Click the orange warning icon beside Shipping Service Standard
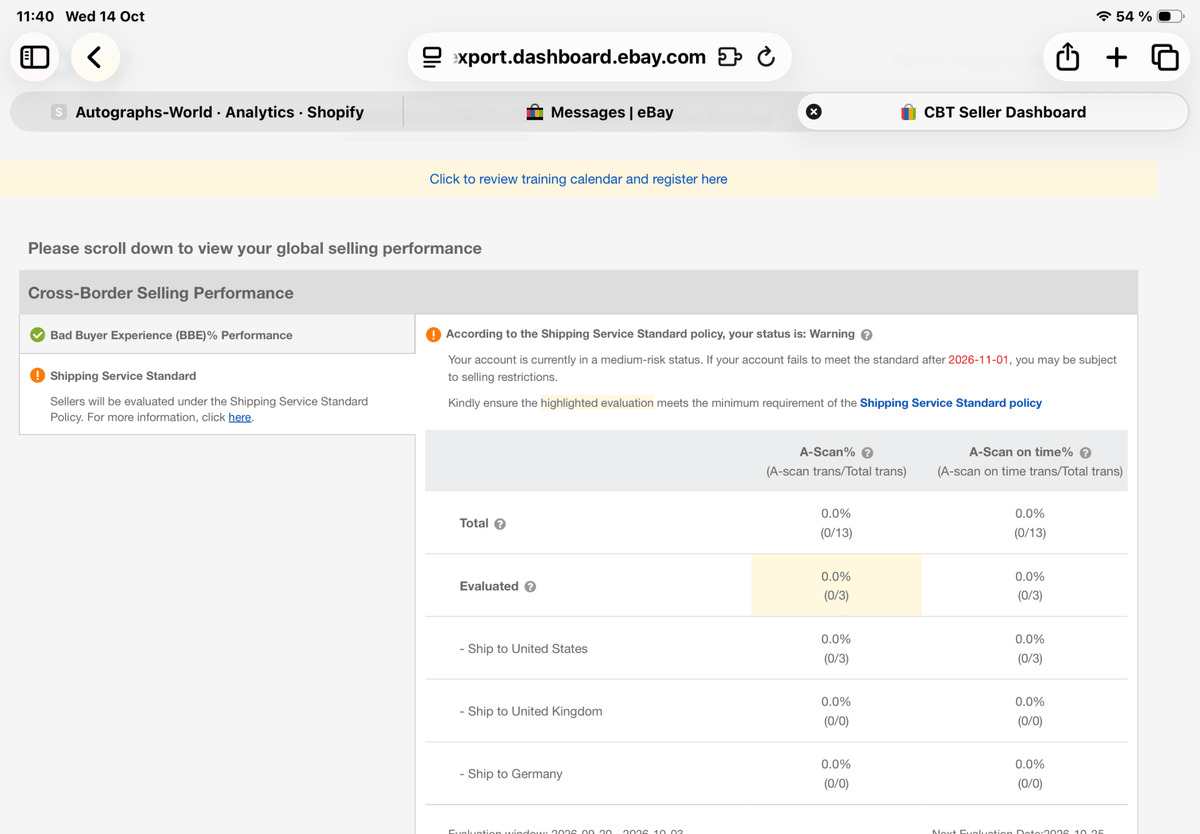The height and width of the screenshot is (834, 1200). [37, 376]
